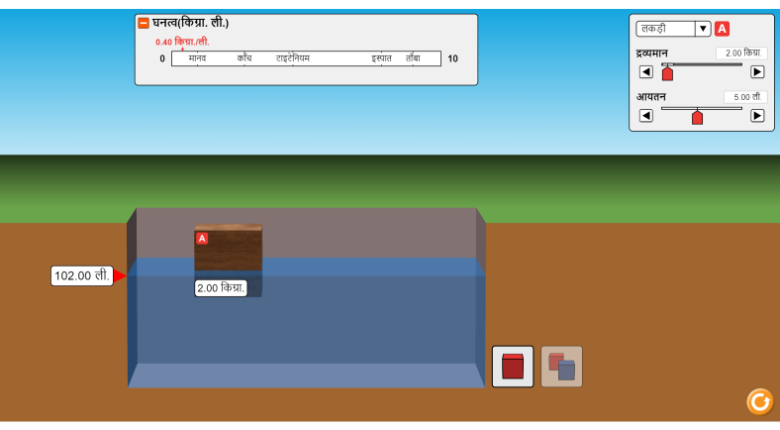This screenshot has width=780, height=430.
Task: Open the लकड़ी material dropdown
Action: pyautogui.click(x=666, y=29)
